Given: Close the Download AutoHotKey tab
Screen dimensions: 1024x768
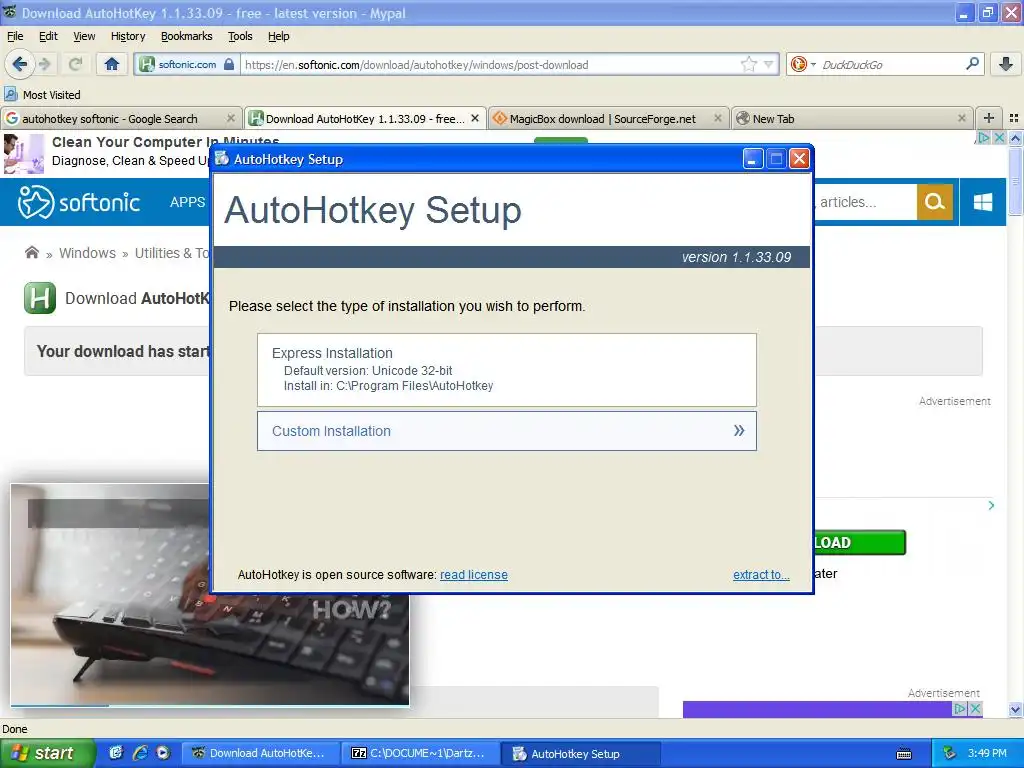Looking at the screenshot, I should pos(475,118).
